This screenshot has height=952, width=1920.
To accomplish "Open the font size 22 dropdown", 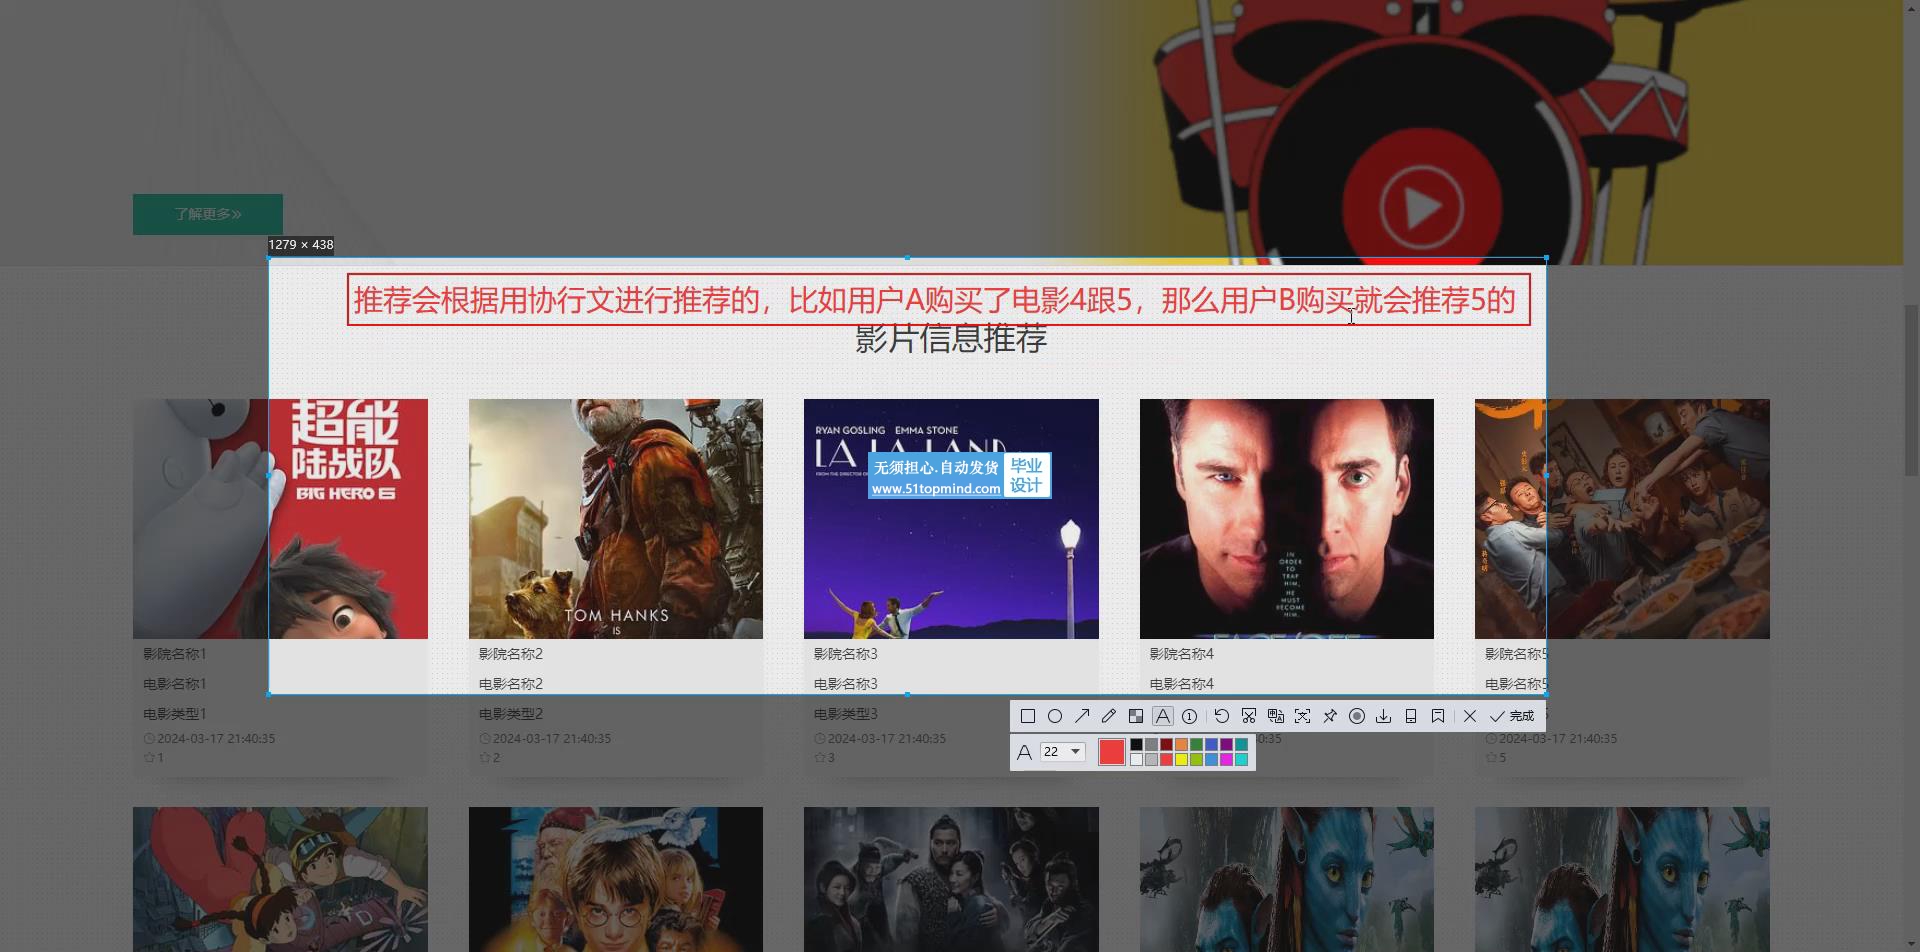I will coord(1063,752).
